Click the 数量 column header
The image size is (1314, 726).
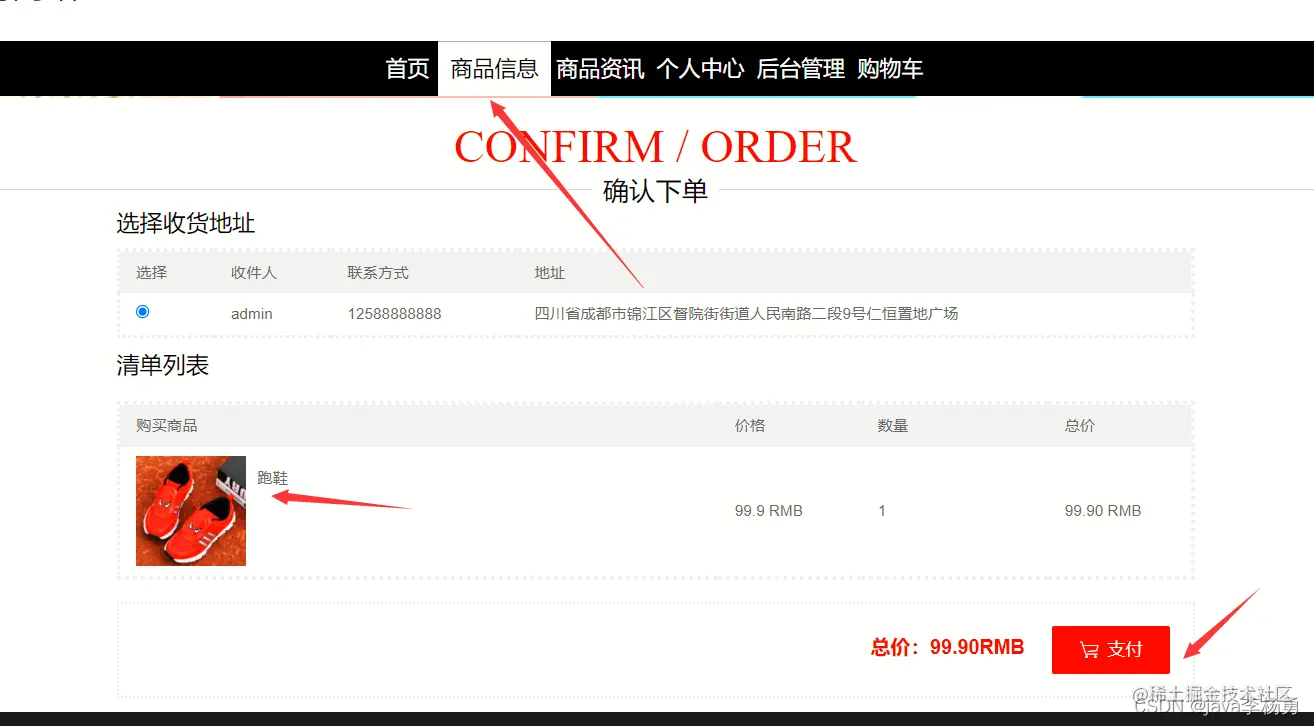[x=893, y=426]
